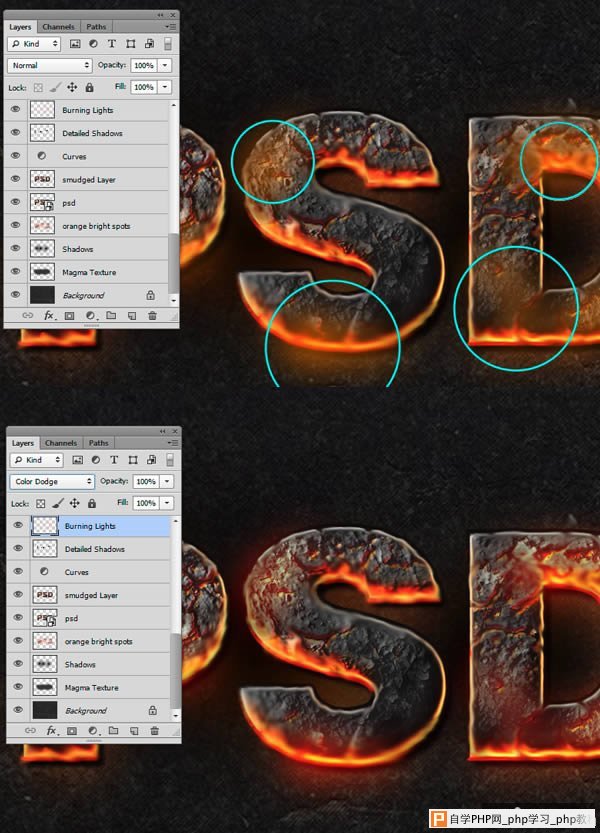Viewport: 600px width, 833px height.
Task: Hide Magma Texture layer in the Normal-mode panel
Action: 15,271
